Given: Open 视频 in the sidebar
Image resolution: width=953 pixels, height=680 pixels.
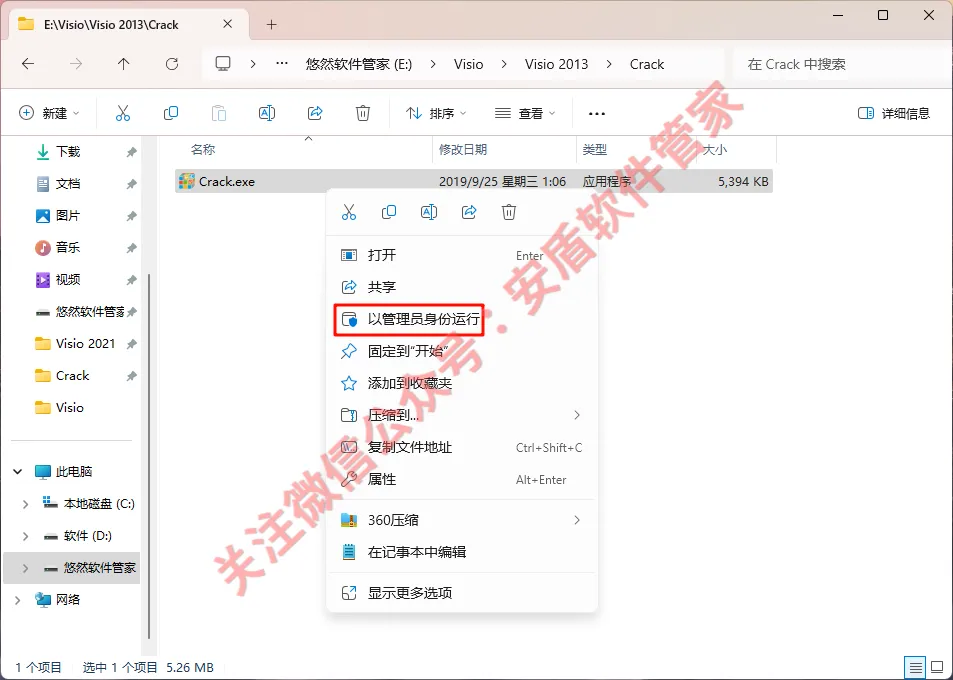Looking at the screenshot, I should point(67,280).
